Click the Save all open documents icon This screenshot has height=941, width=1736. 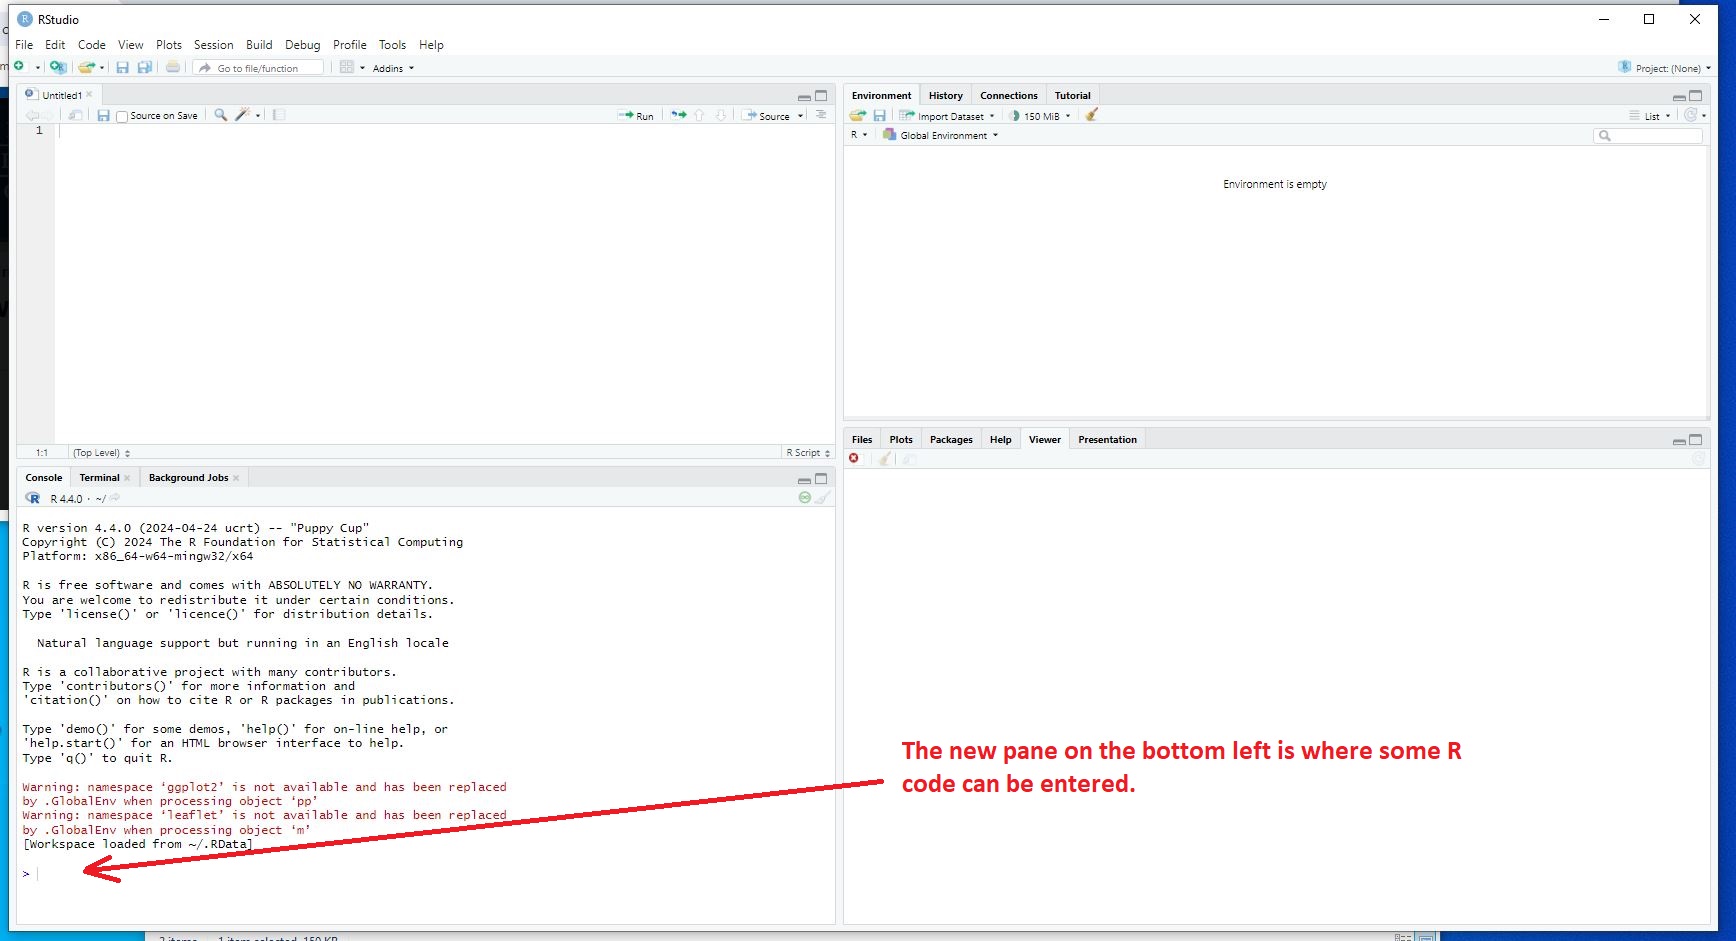pos(145,67)
